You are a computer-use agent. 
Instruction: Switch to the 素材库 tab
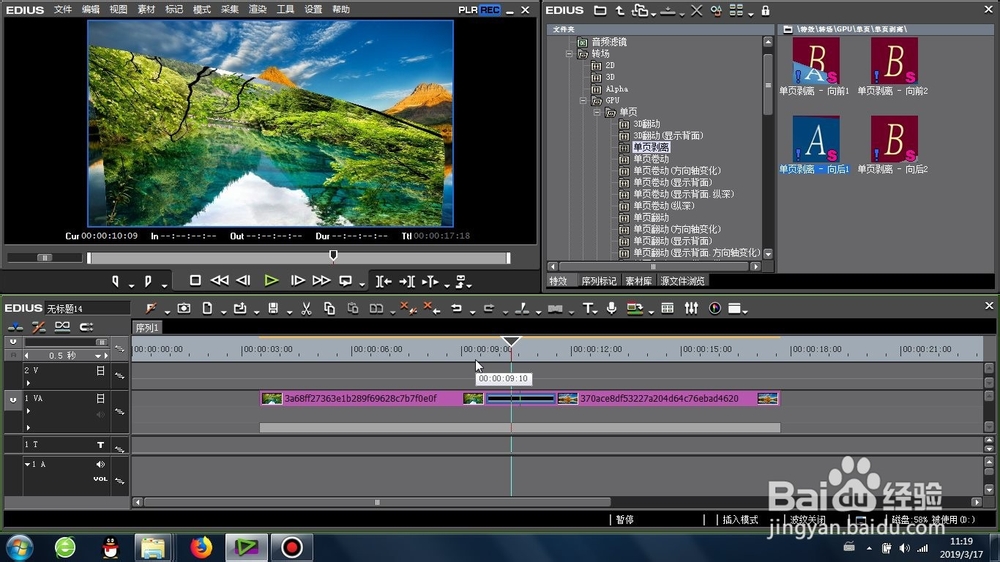[x=638, y=281]
